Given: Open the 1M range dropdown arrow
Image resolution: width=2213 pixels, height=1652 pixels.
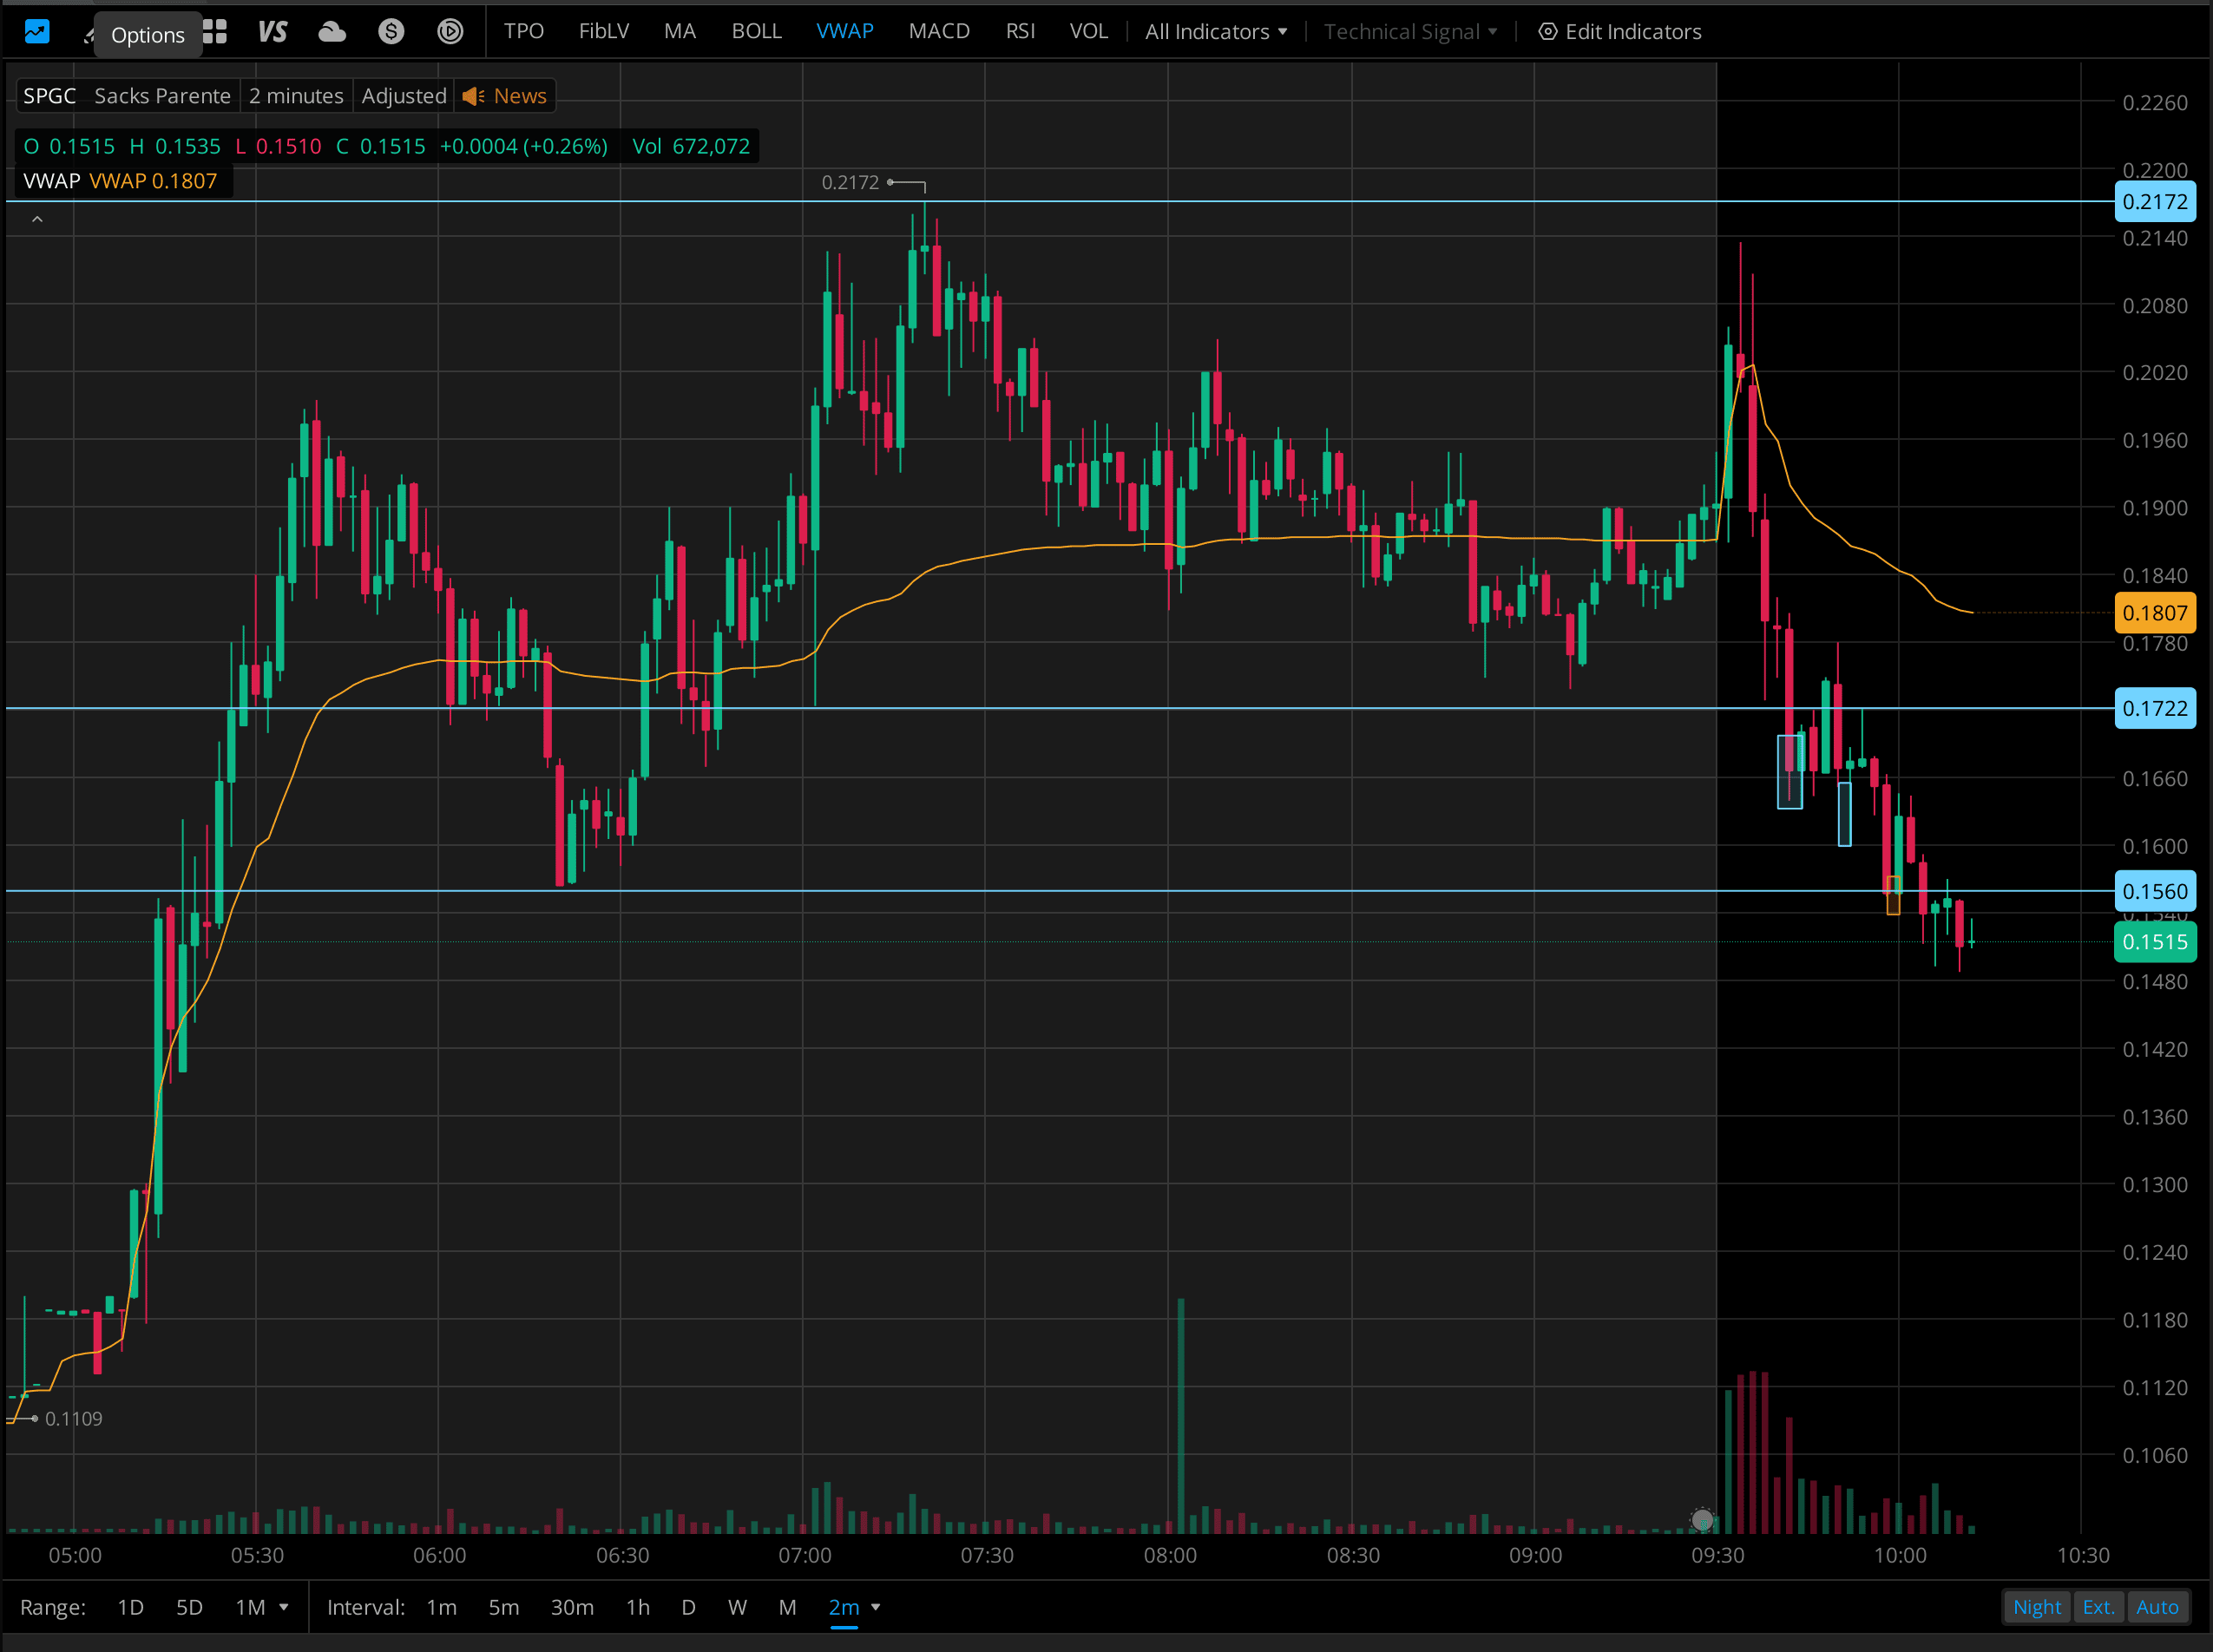Looking at the screenshot, I should pyautogui.click(x=284, y=1607).
